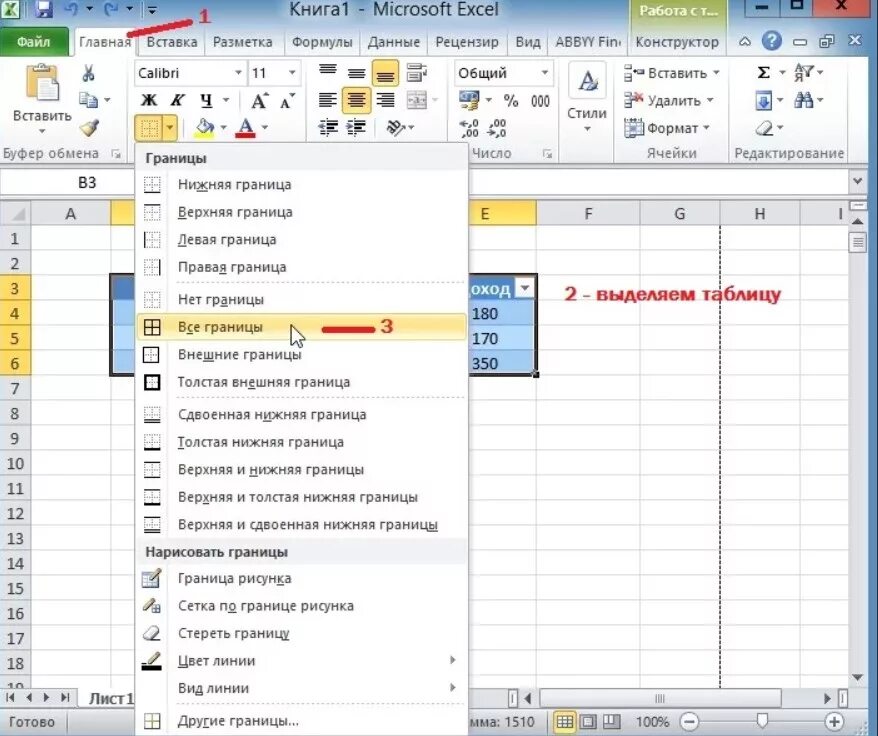This screenshot has height=736, width=878.
Task: Click the horizontal scrollbar
Action: 660,698
